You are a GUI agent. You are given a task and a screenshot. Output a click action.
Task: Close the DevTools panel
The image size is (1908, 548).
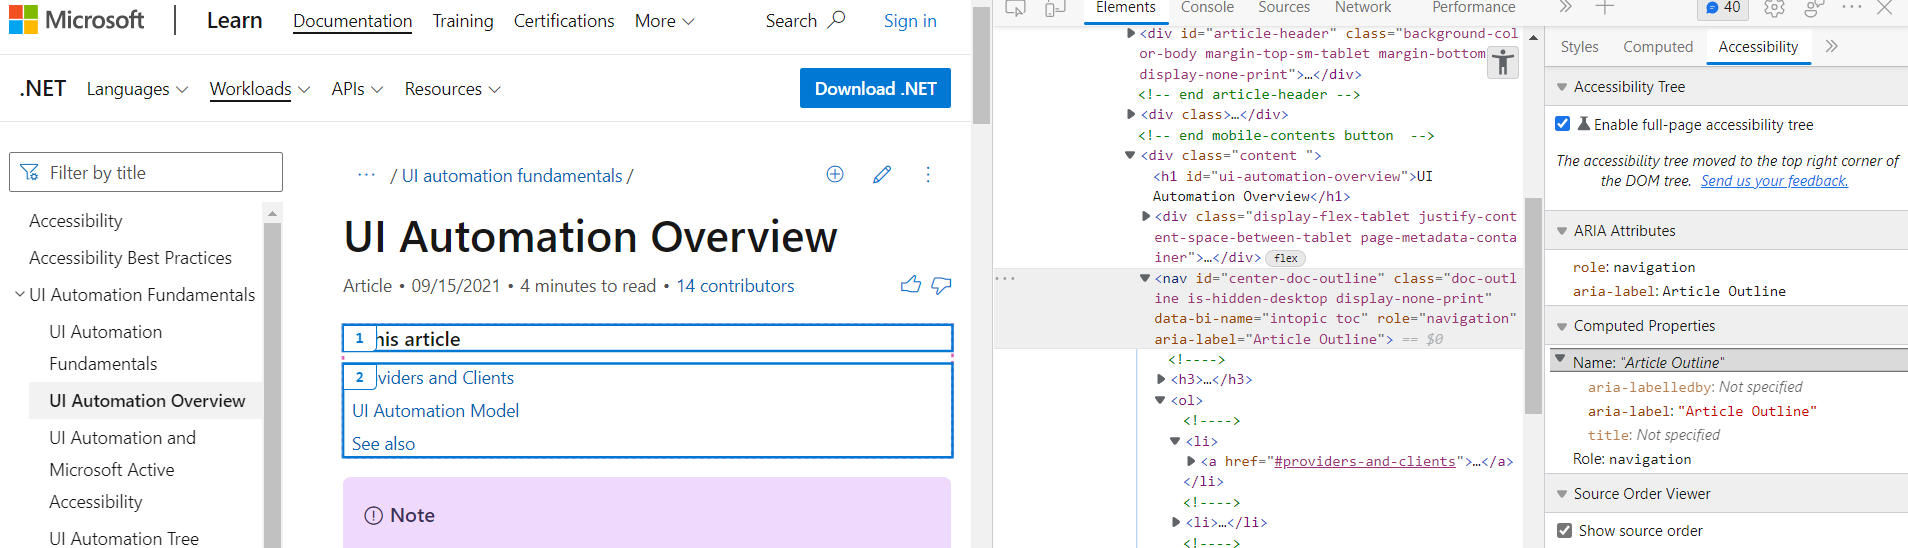pos(1885,8)
